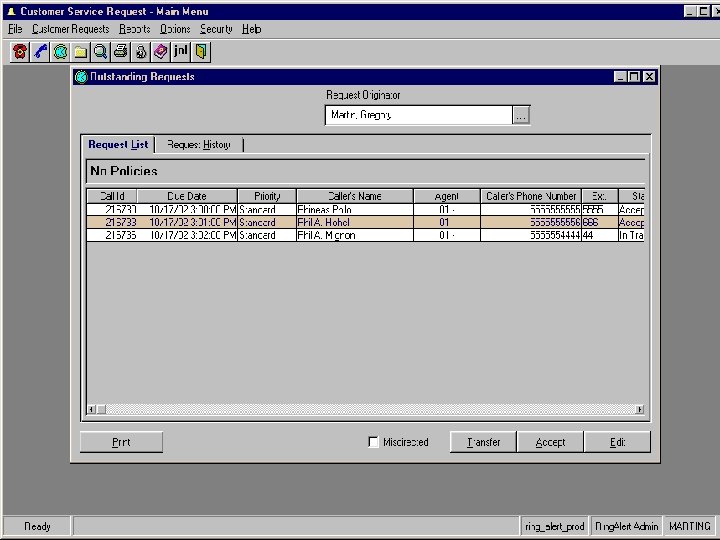
Task: Open the Options menu
Action: click(175, 29)
